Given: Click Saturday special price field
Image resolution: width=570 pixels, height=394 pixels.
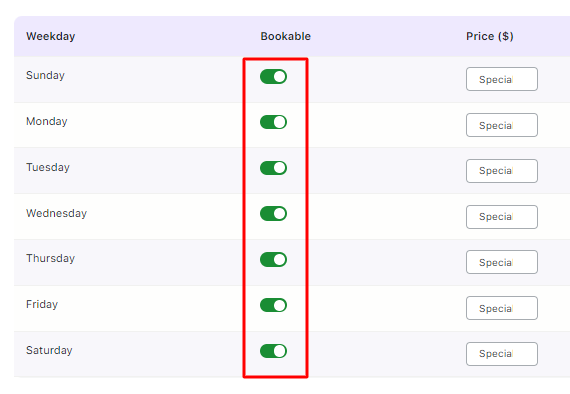Looking at the screenshot, I should 502,354.
